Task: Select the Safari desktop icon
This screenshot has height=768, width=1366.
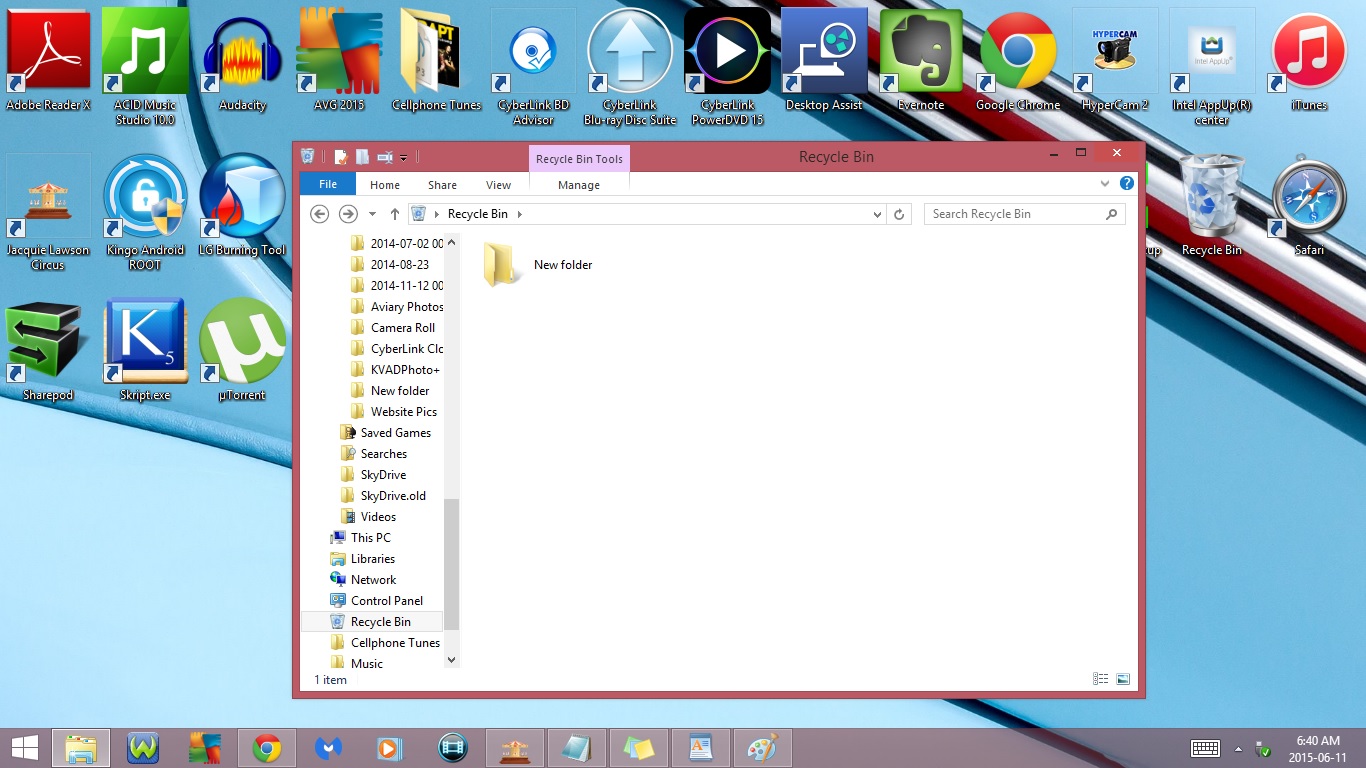Action: pos(1309,205)
